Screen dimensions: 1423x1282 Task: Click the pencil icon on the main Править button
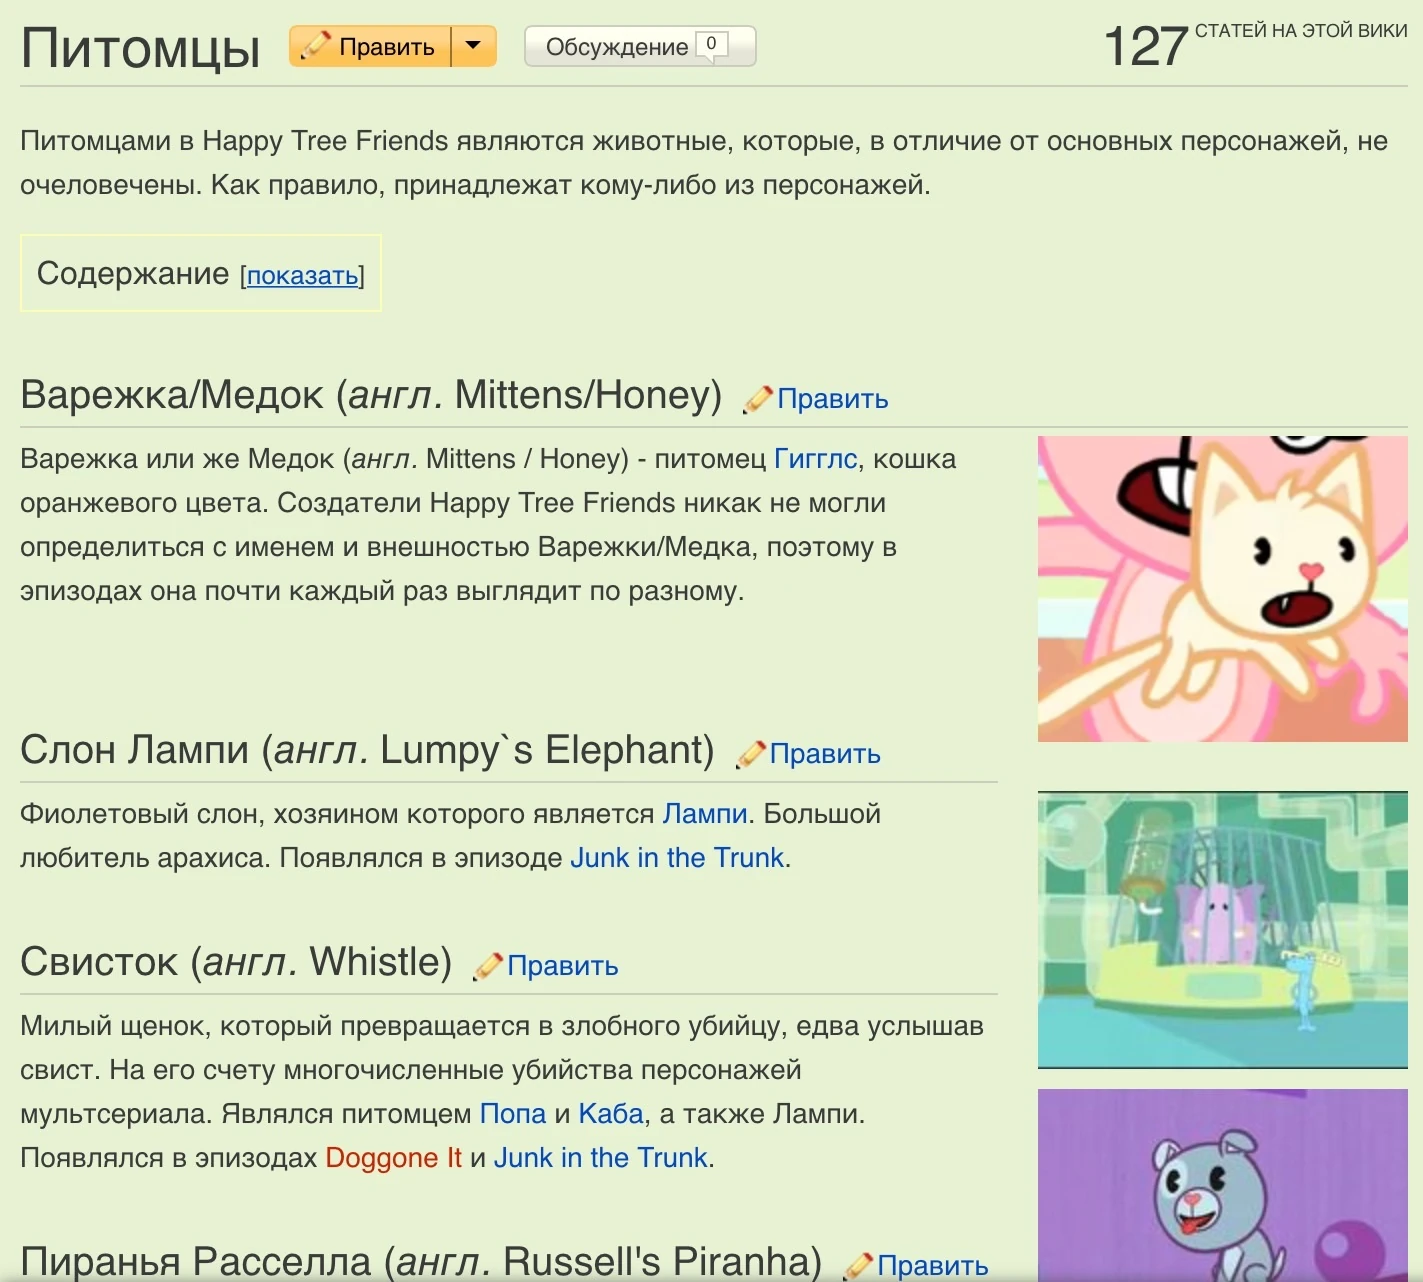point(315,46)
